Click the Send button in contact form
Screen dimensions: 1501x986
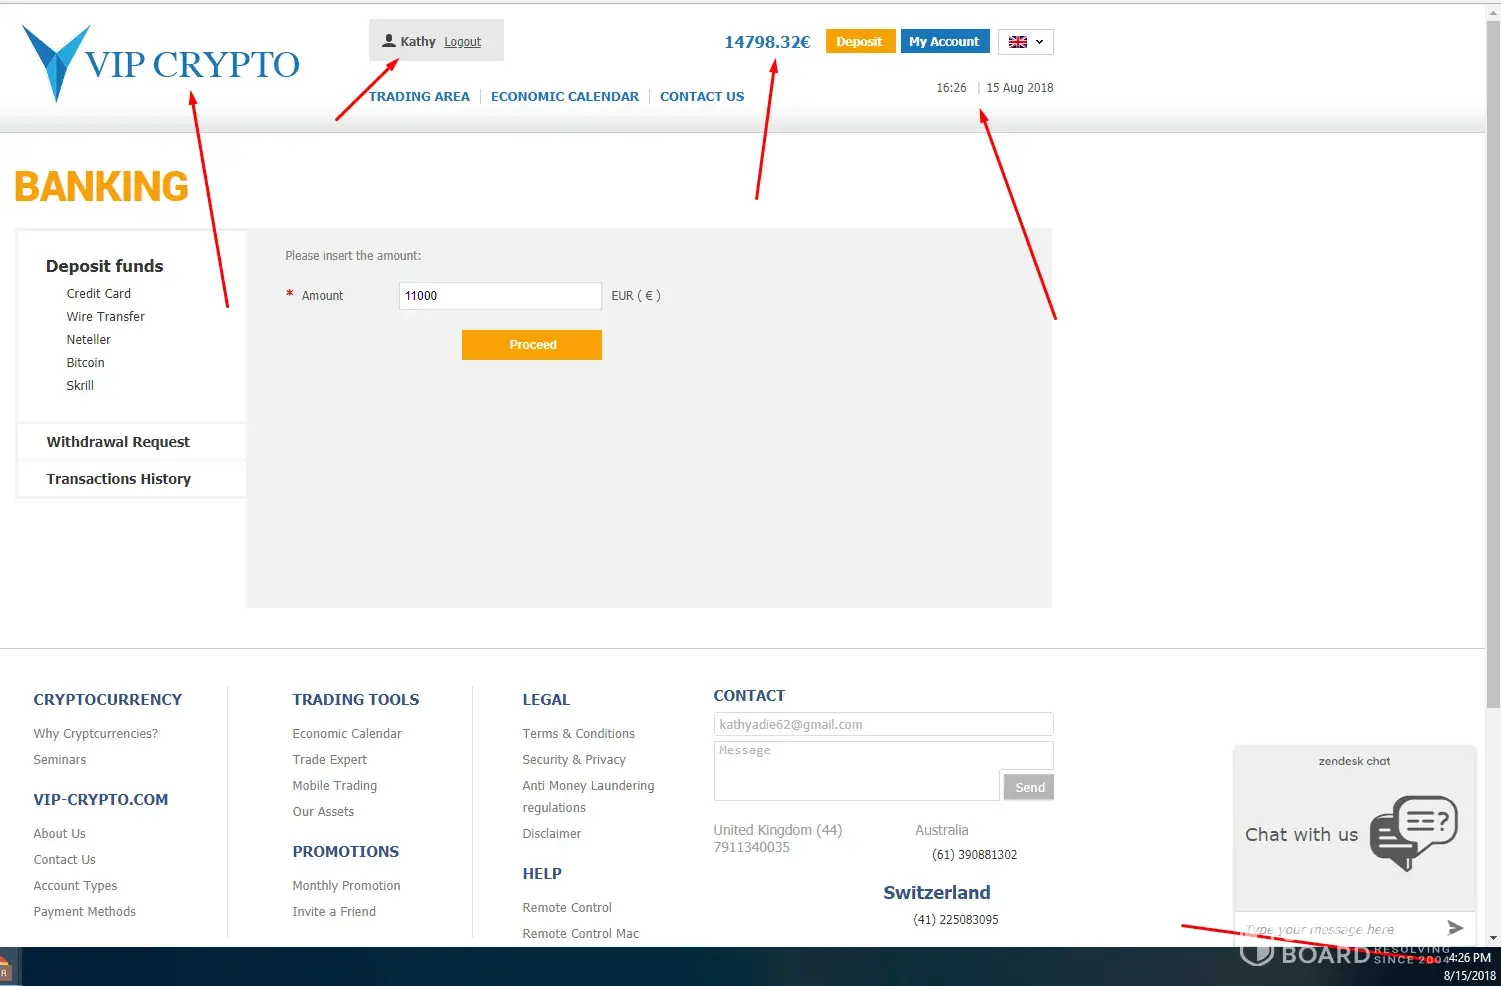[x=1029, y=788]
